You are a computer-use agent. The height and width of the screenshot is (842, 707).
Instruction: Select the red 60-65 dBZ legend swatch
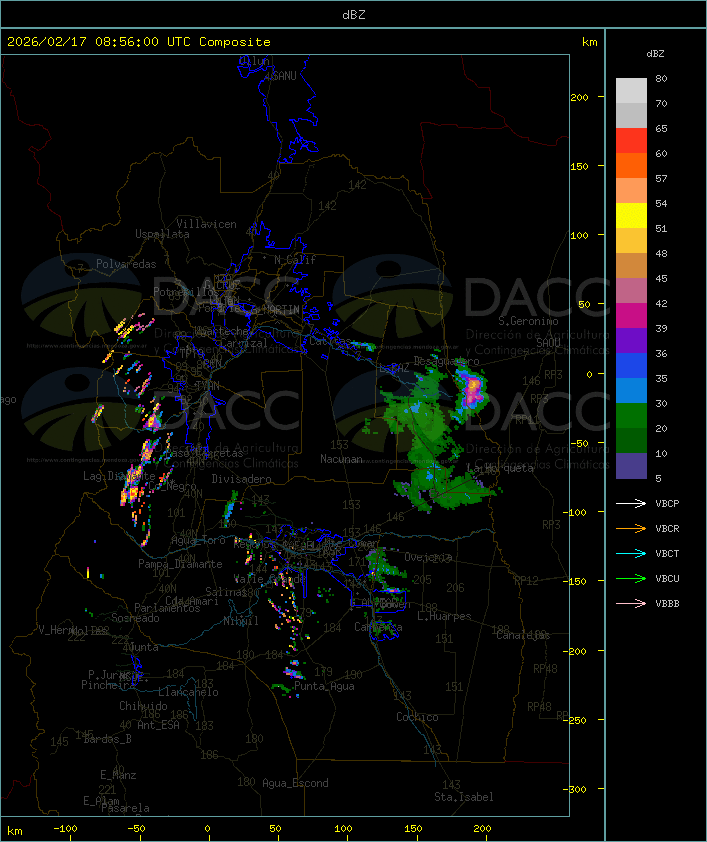tap(631, 141)
